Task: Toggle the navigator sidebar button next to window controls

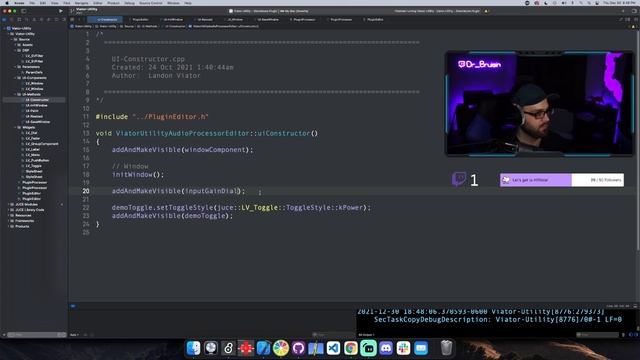Action: click(x=24, y=11)
